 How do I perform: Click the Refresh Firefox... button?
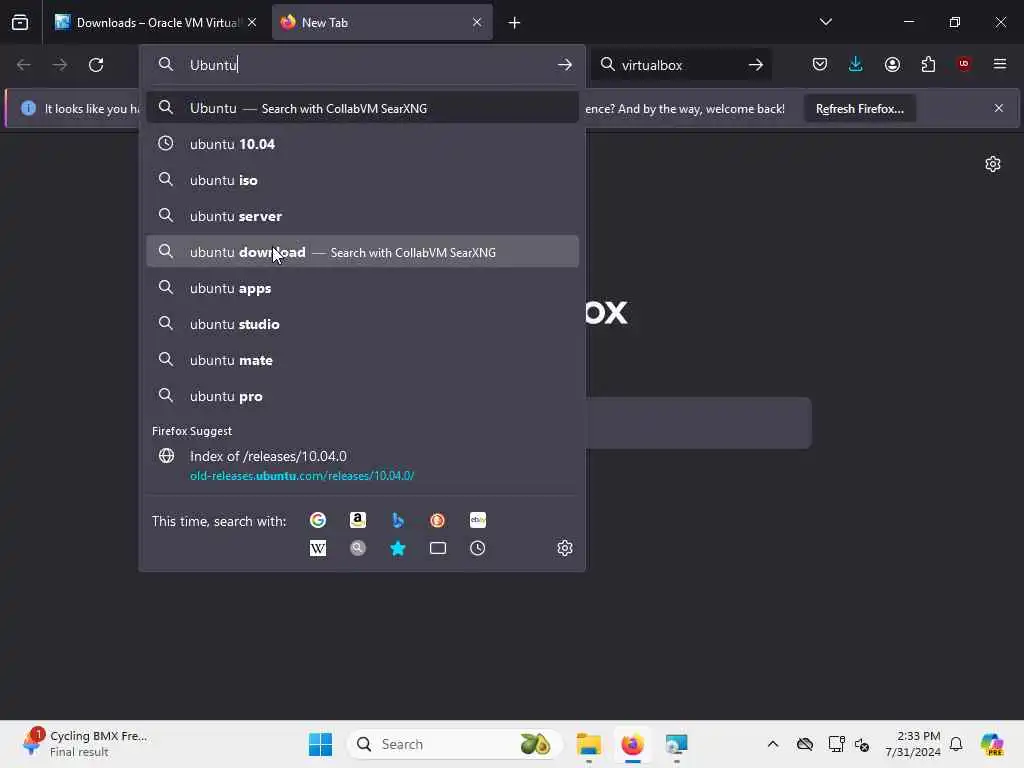(859, 109)
